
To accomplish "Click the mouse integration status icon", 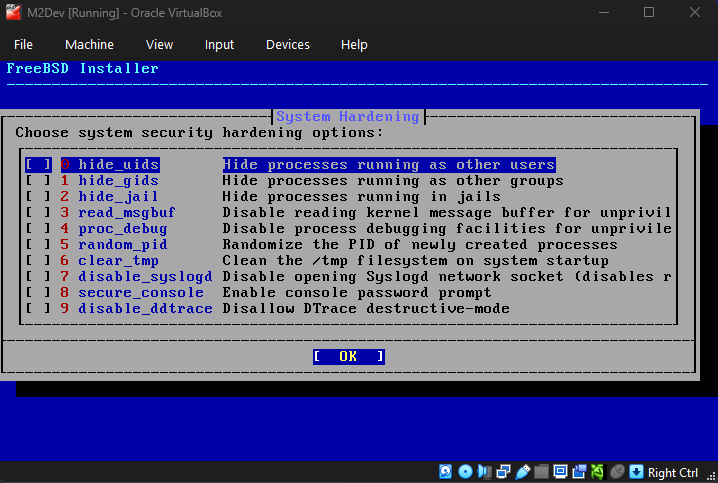I will point(617,472).
